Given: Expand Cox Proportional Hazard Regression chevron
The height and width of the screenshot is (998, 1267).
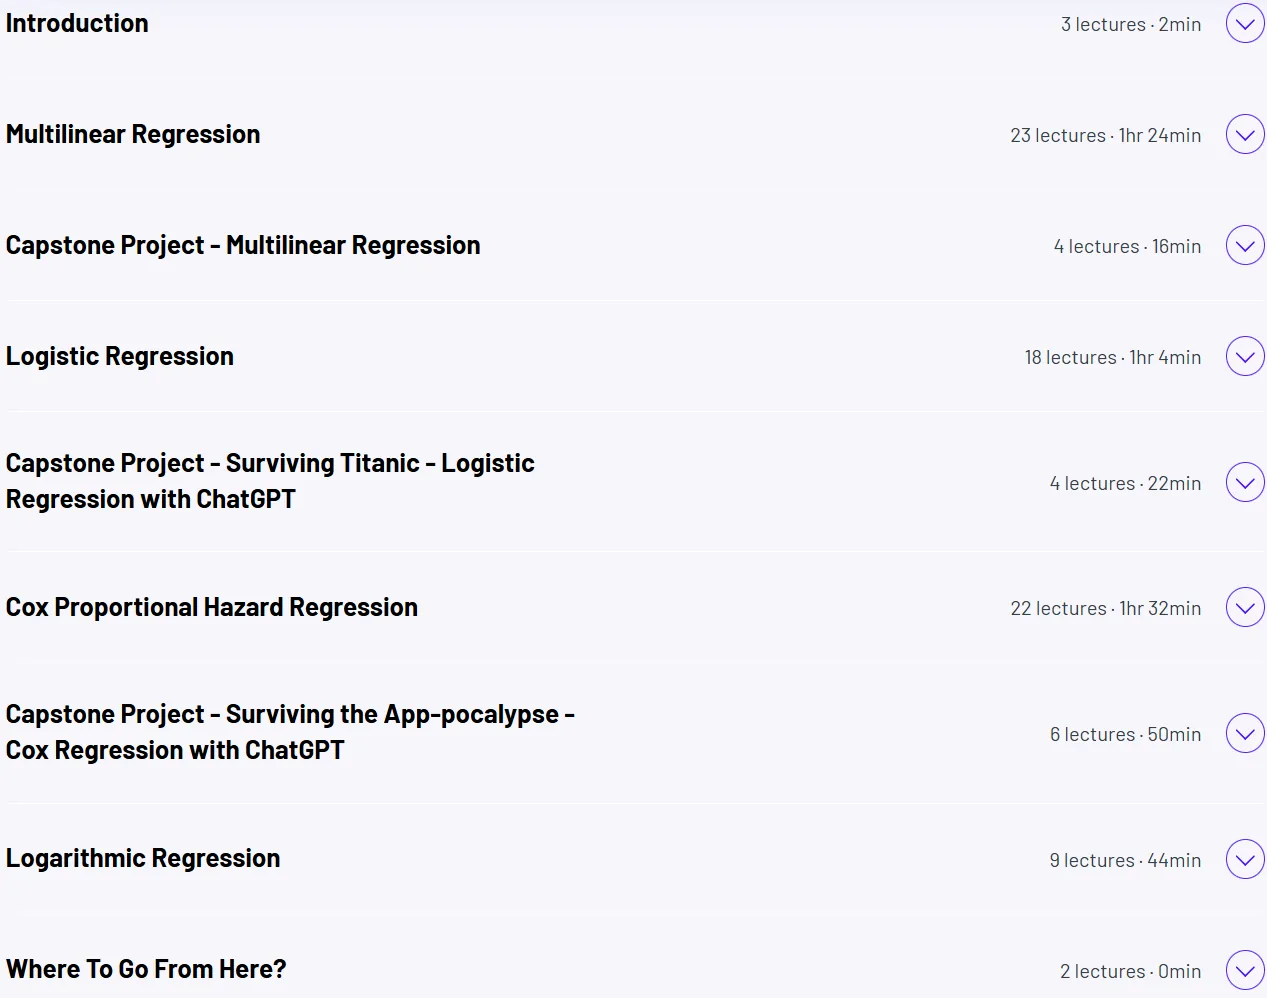Looking at the screenshot, I should 1245,607.
